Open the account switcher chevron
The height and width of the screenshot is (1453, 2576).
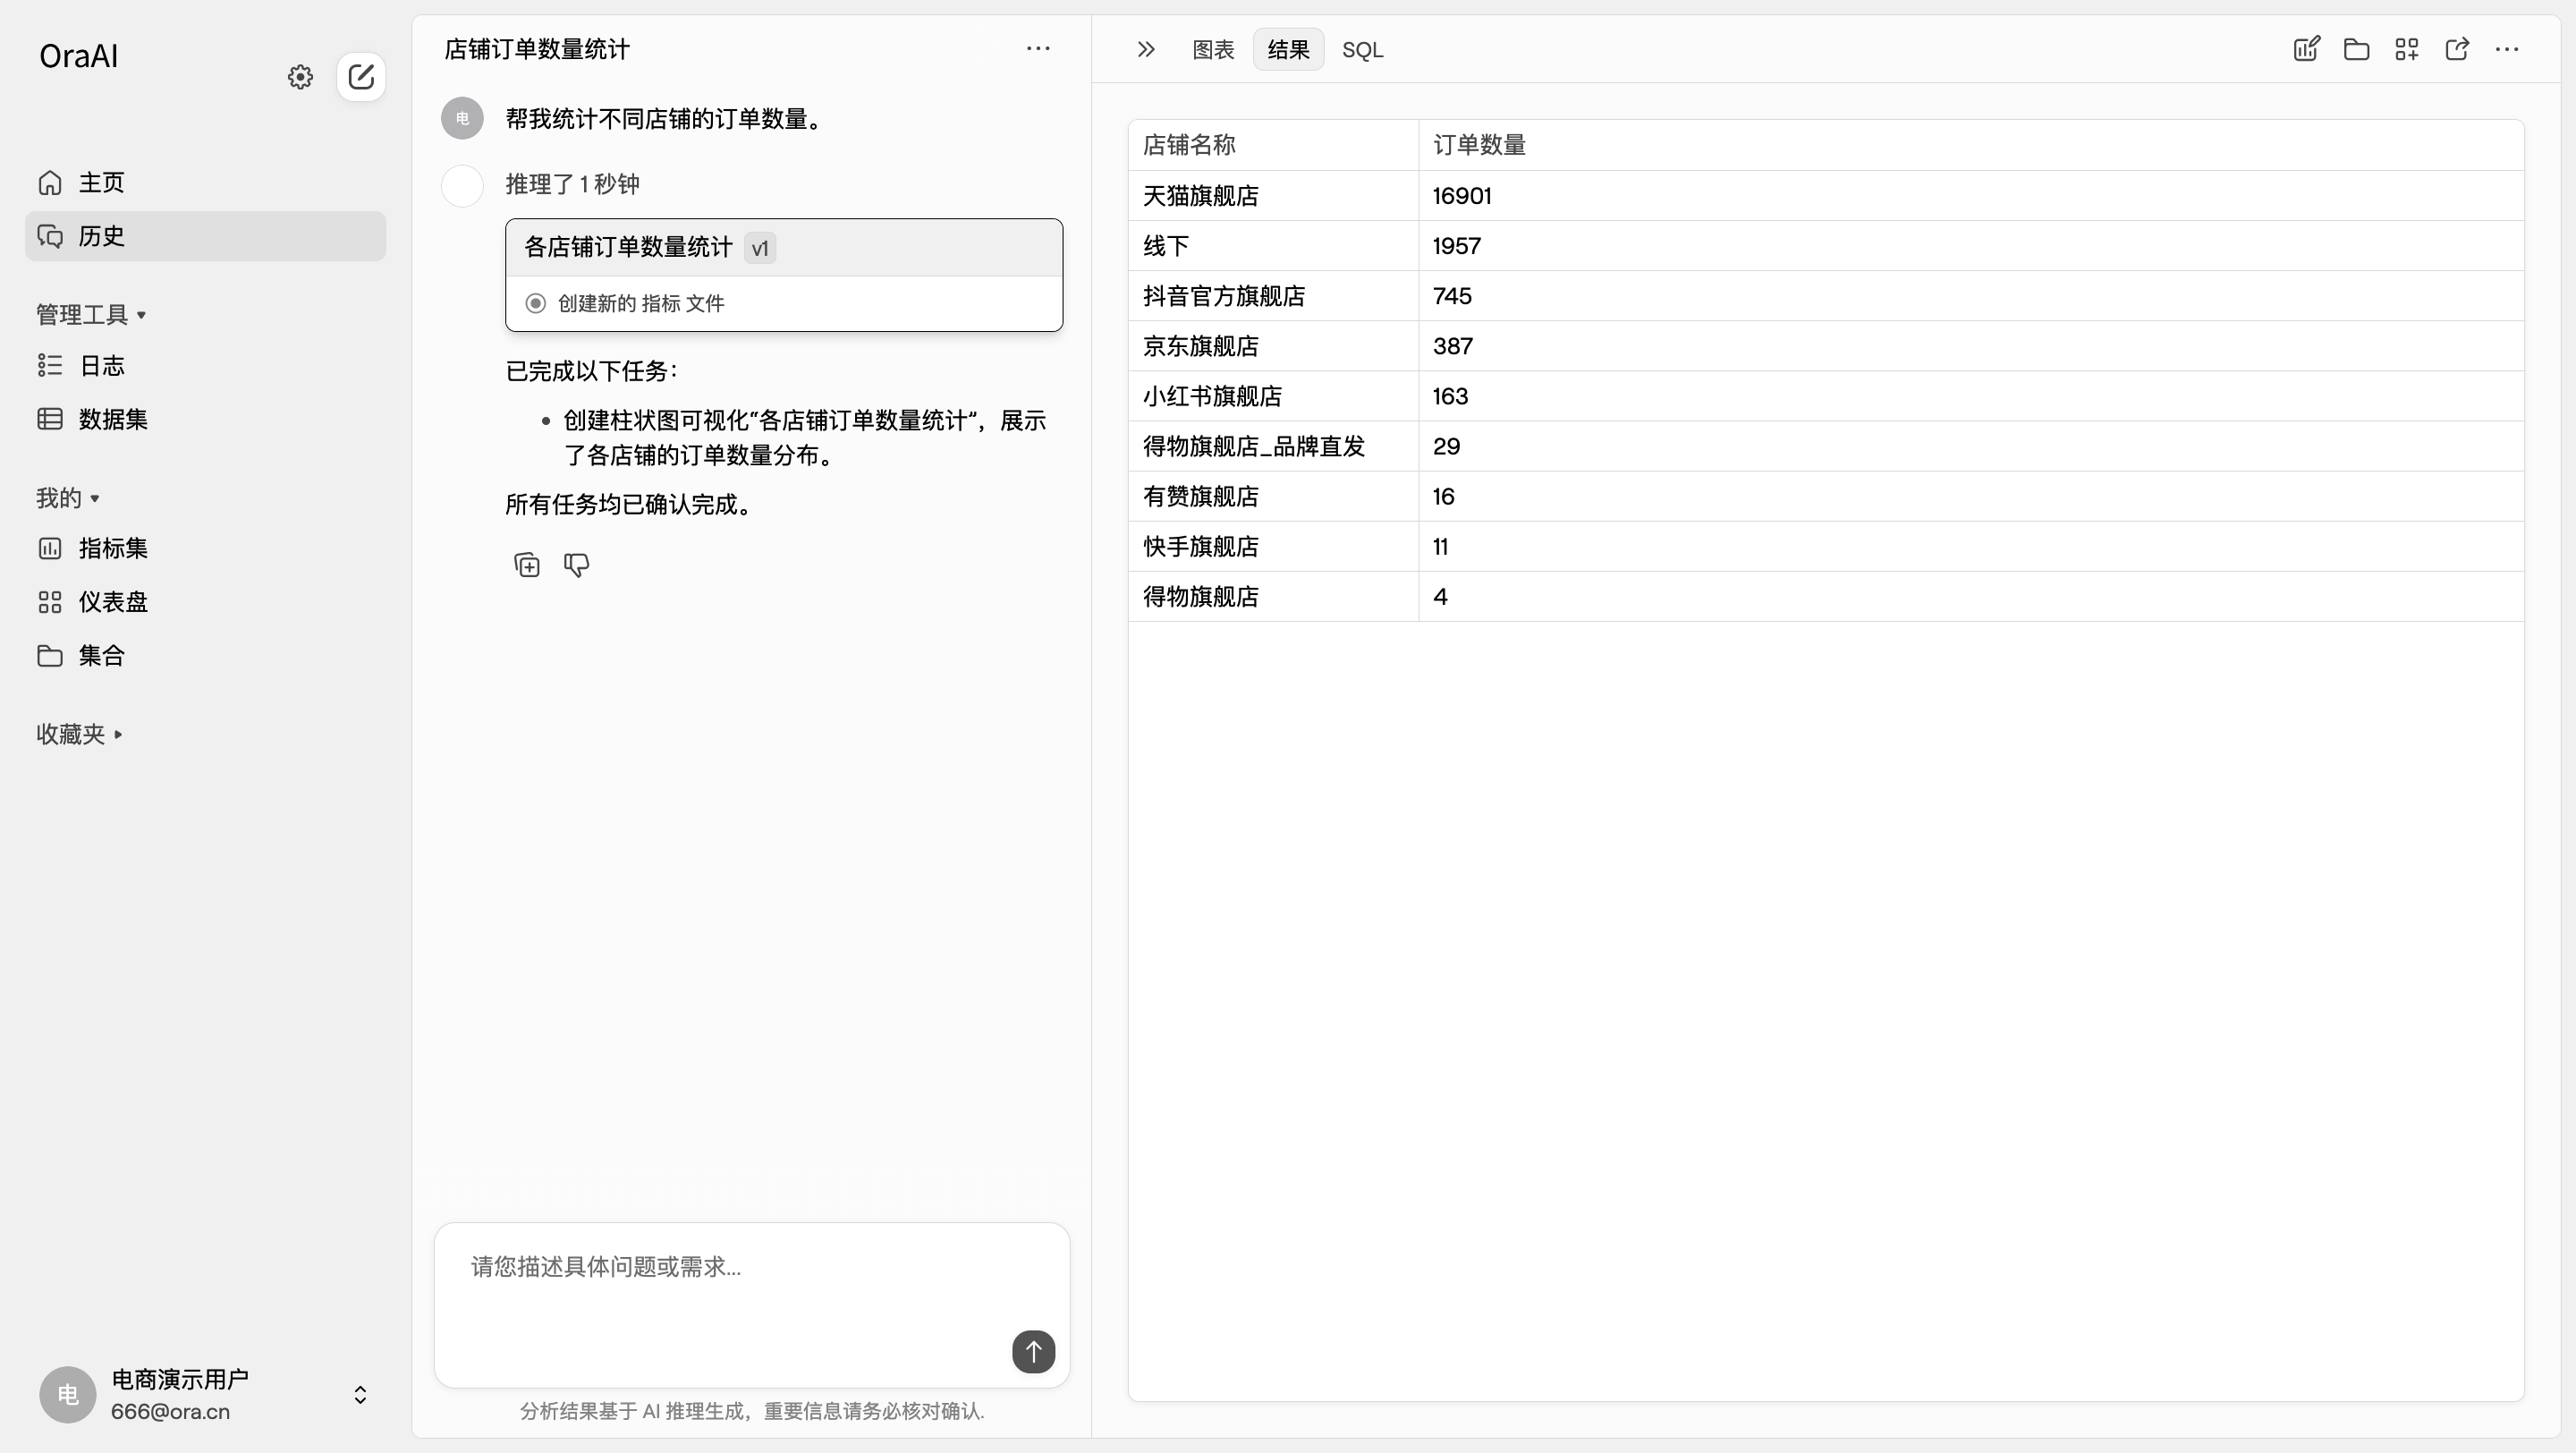359,1395
